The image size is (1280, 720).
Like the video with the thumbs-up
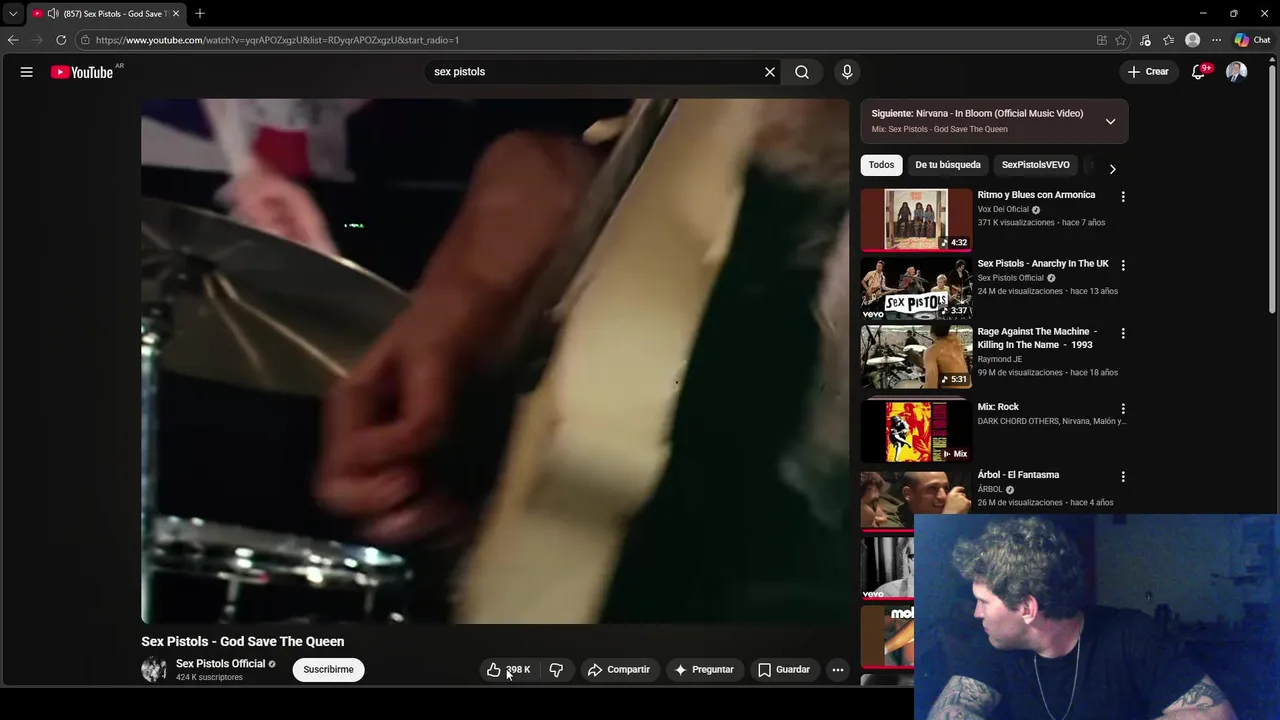(x=509, y=670)
